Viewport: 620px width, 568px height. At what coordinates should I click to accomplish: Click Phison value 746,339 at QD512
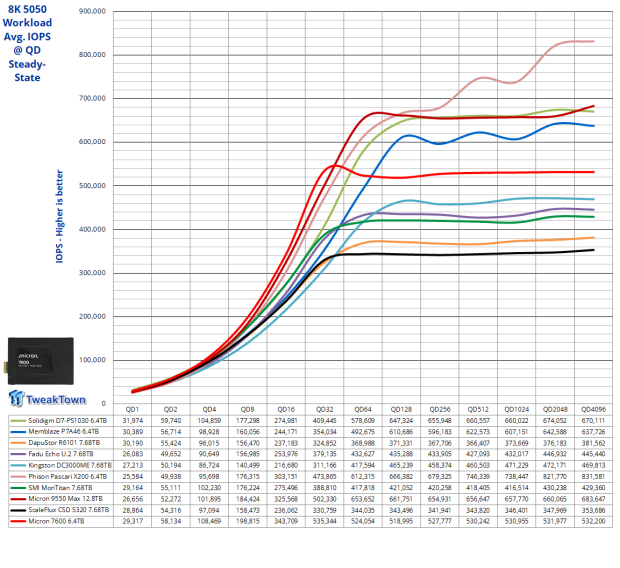tap(478, 476)
